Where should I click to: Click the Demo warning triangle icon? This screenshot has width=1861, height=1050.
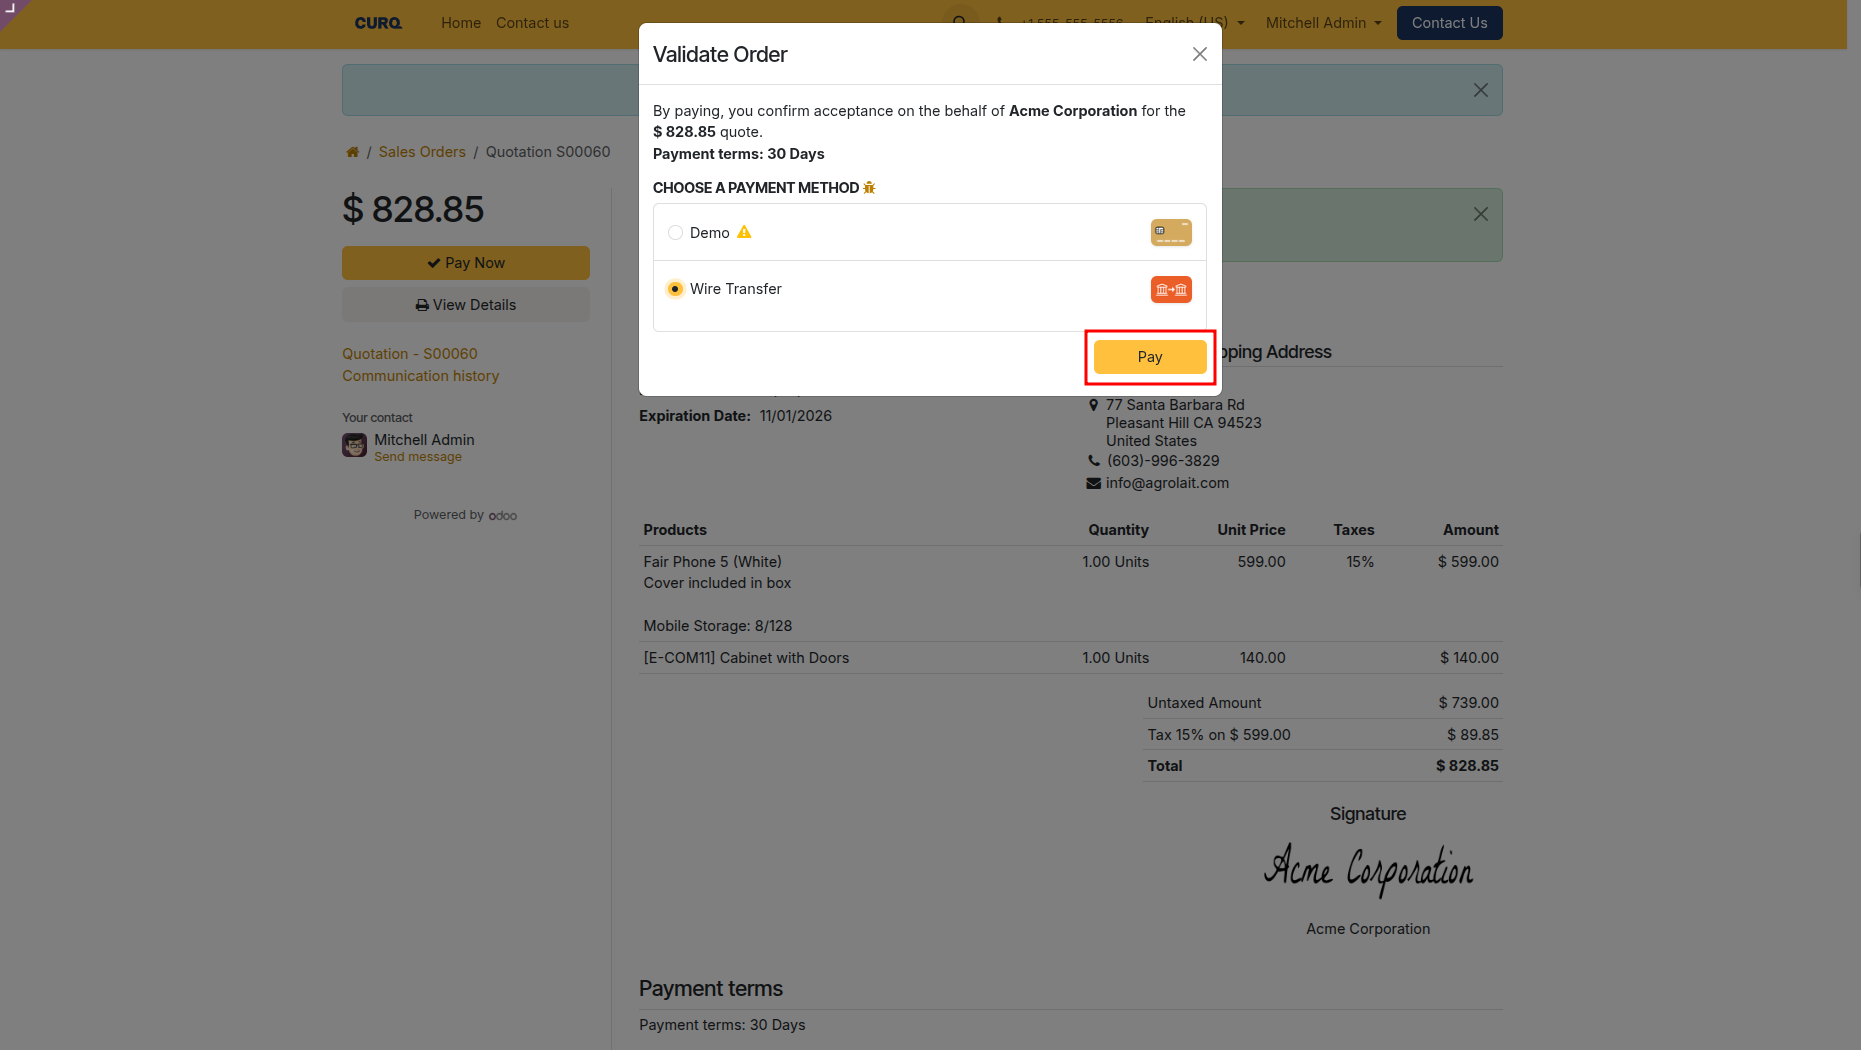coord(744,232)
